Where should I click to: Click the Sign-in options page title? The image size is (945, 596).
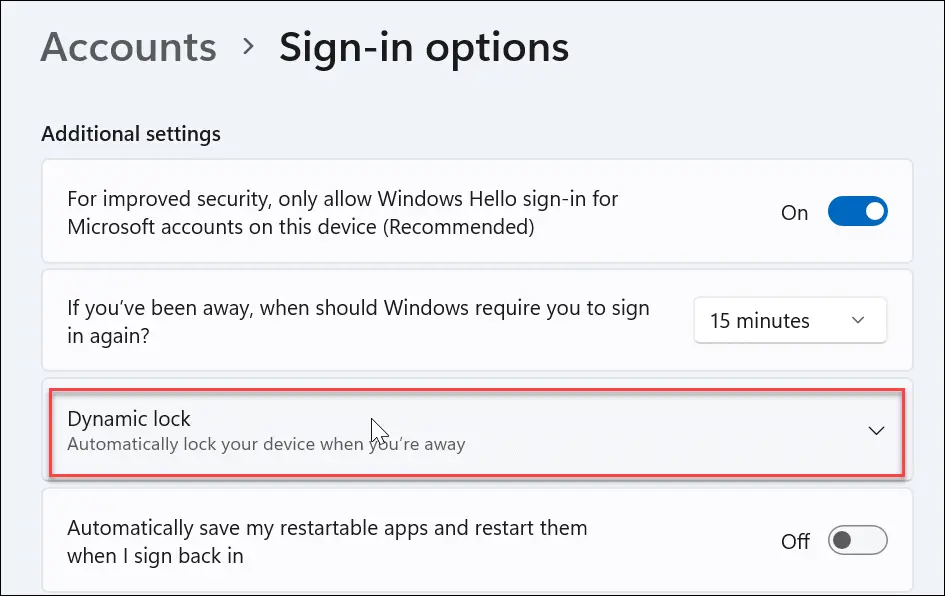point(423,48)
